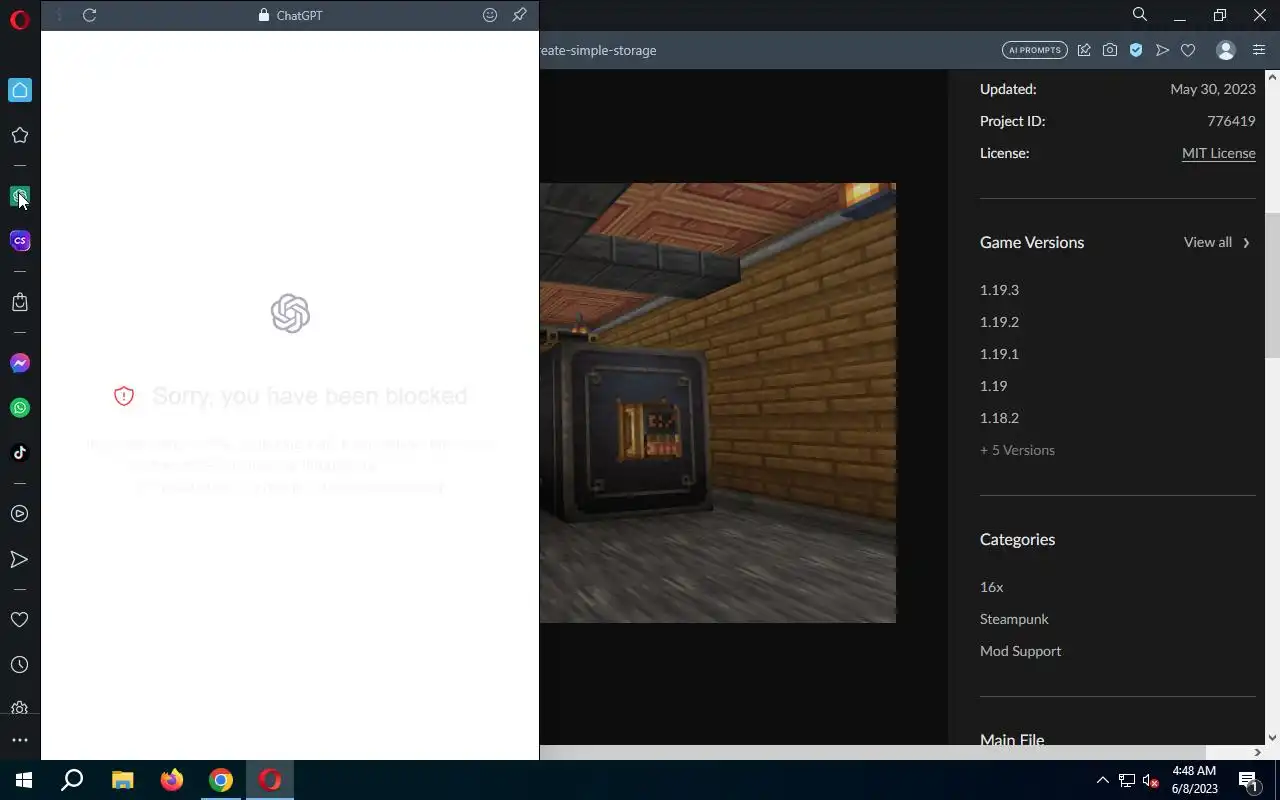The width and height of the screenshot is (1280, 800).
Task: Reload the ChatGPT panel
Action: [x=90, y=15]
